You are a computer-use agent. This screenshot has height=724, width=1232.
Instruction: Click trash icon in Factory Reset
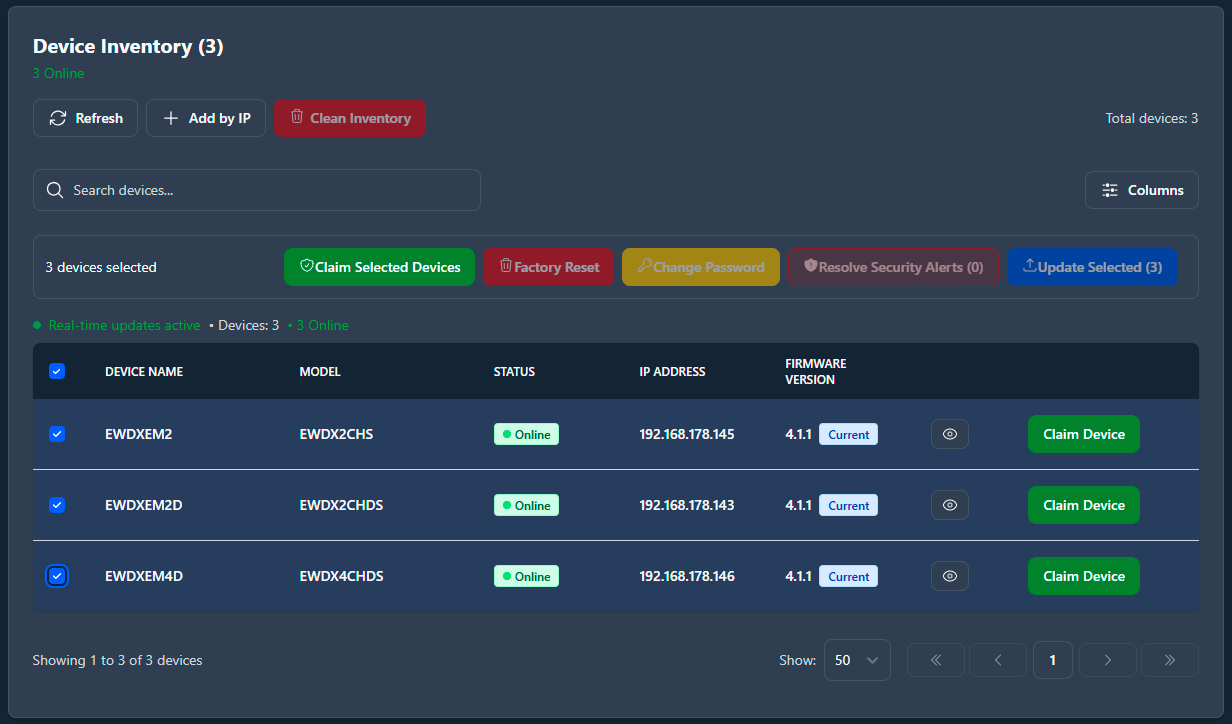506,266
